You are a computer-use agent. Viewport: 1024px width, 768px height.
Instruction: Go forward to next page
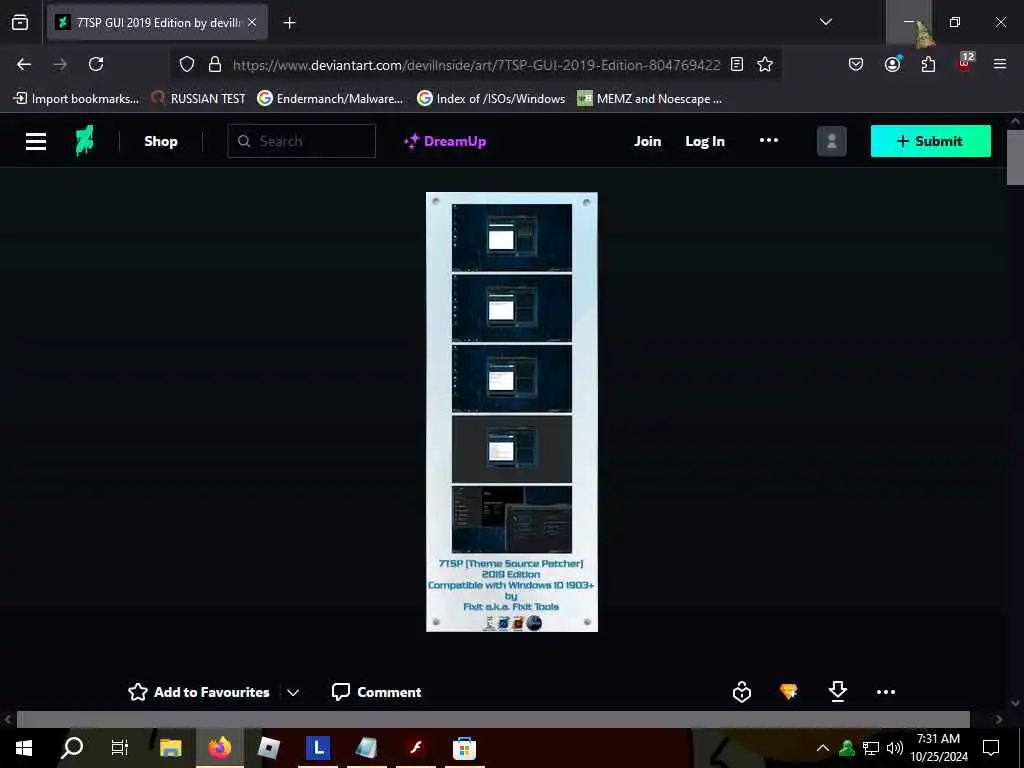60,64
